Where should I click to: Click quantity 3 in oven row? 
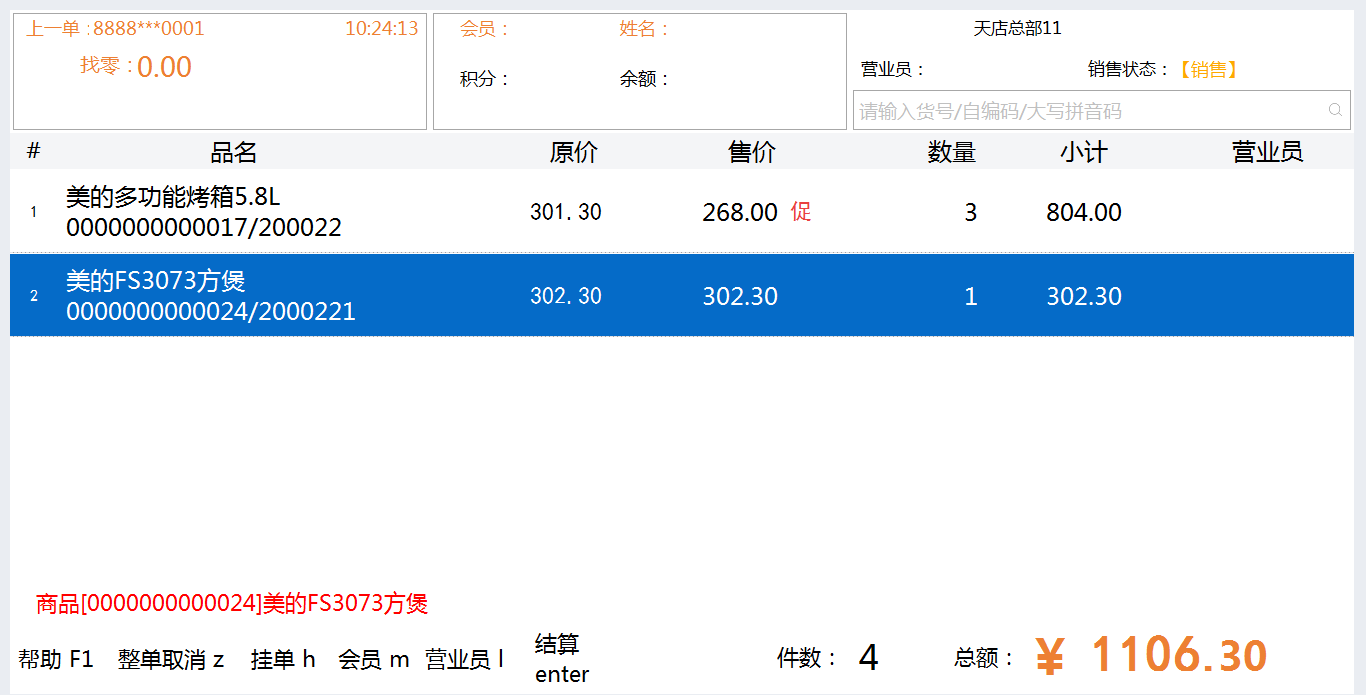(x=971, y=212)
